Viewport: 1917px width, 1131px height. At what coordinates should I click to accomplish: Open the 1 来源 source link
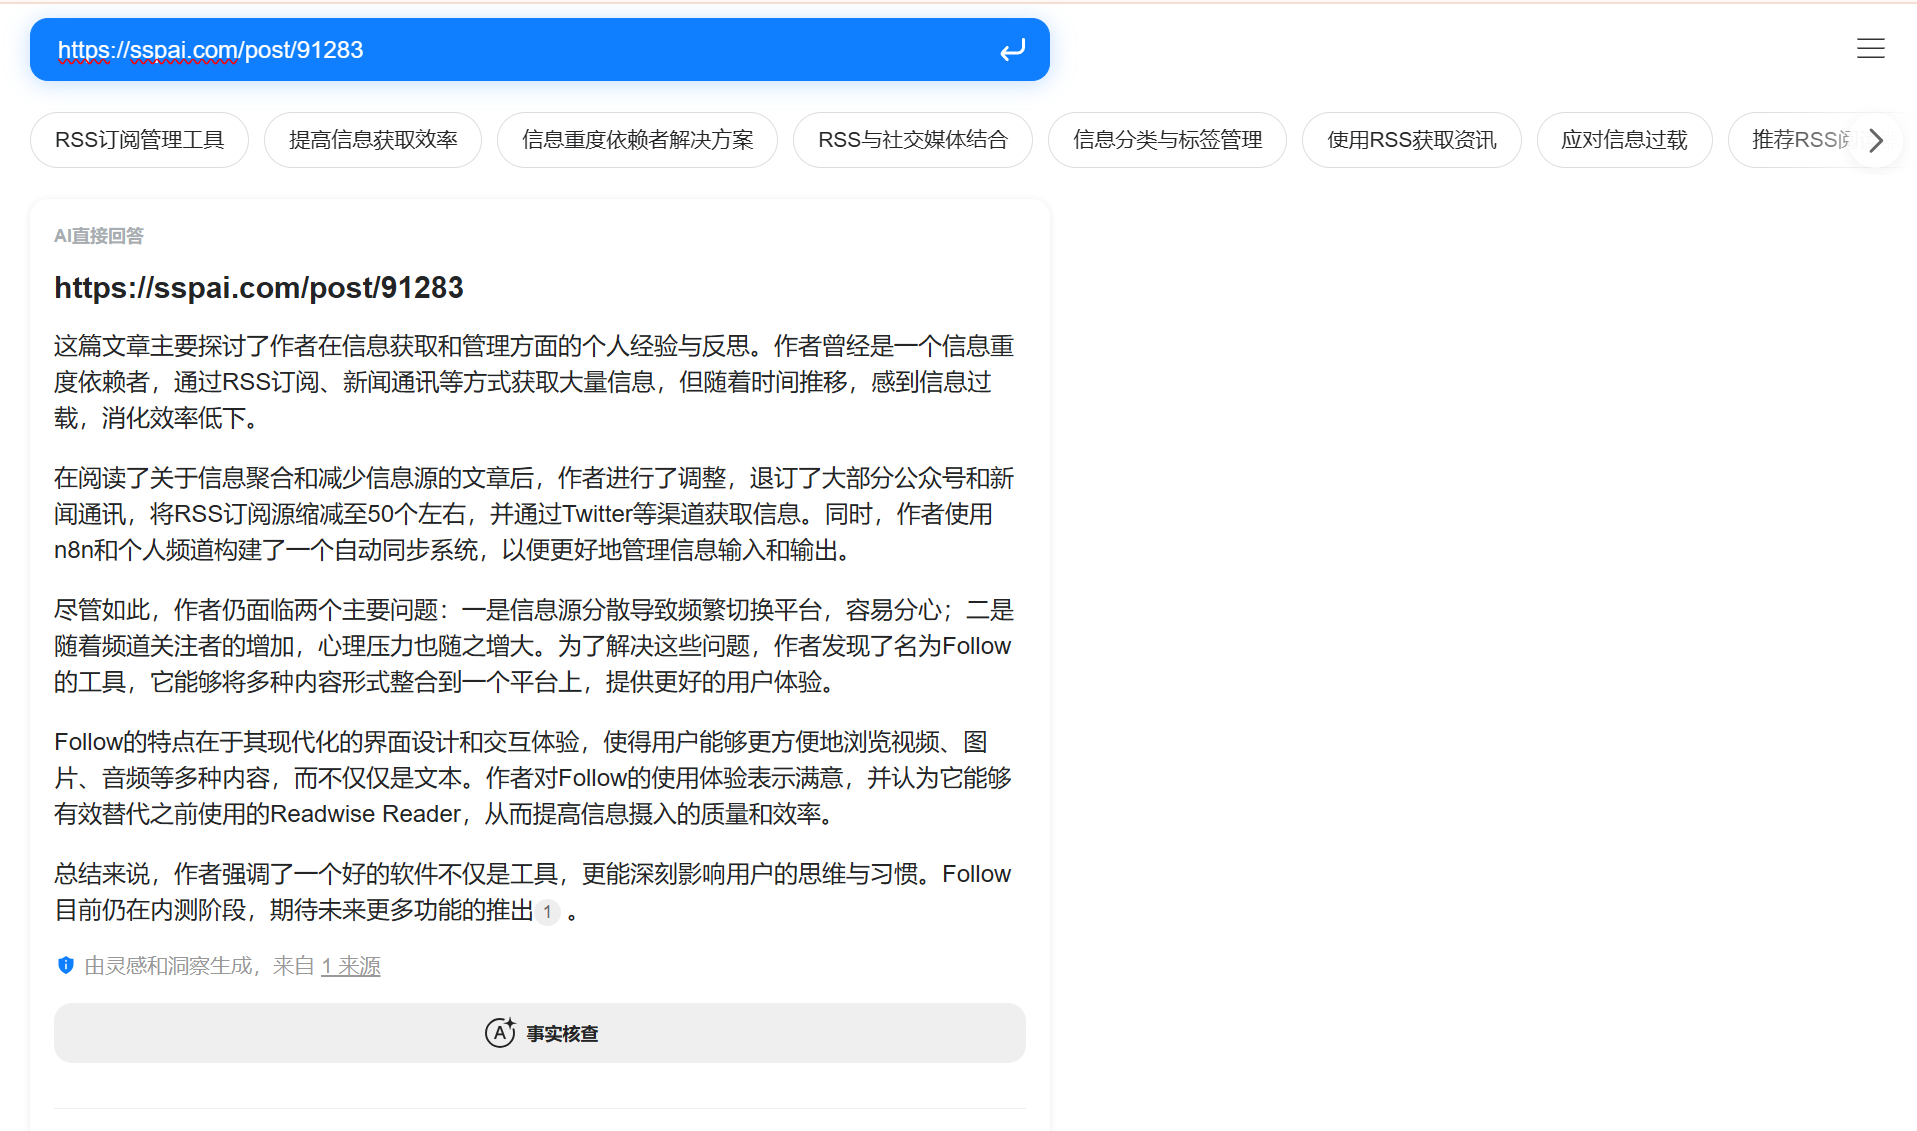(x=350, y=966)
